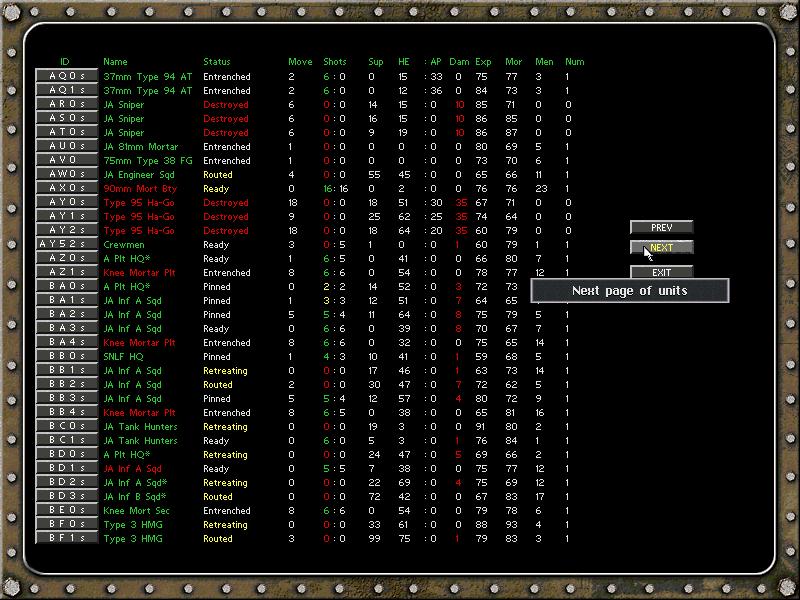
Task: Click the name 'JA Engineer Sqd'
Action: [139, 174]
